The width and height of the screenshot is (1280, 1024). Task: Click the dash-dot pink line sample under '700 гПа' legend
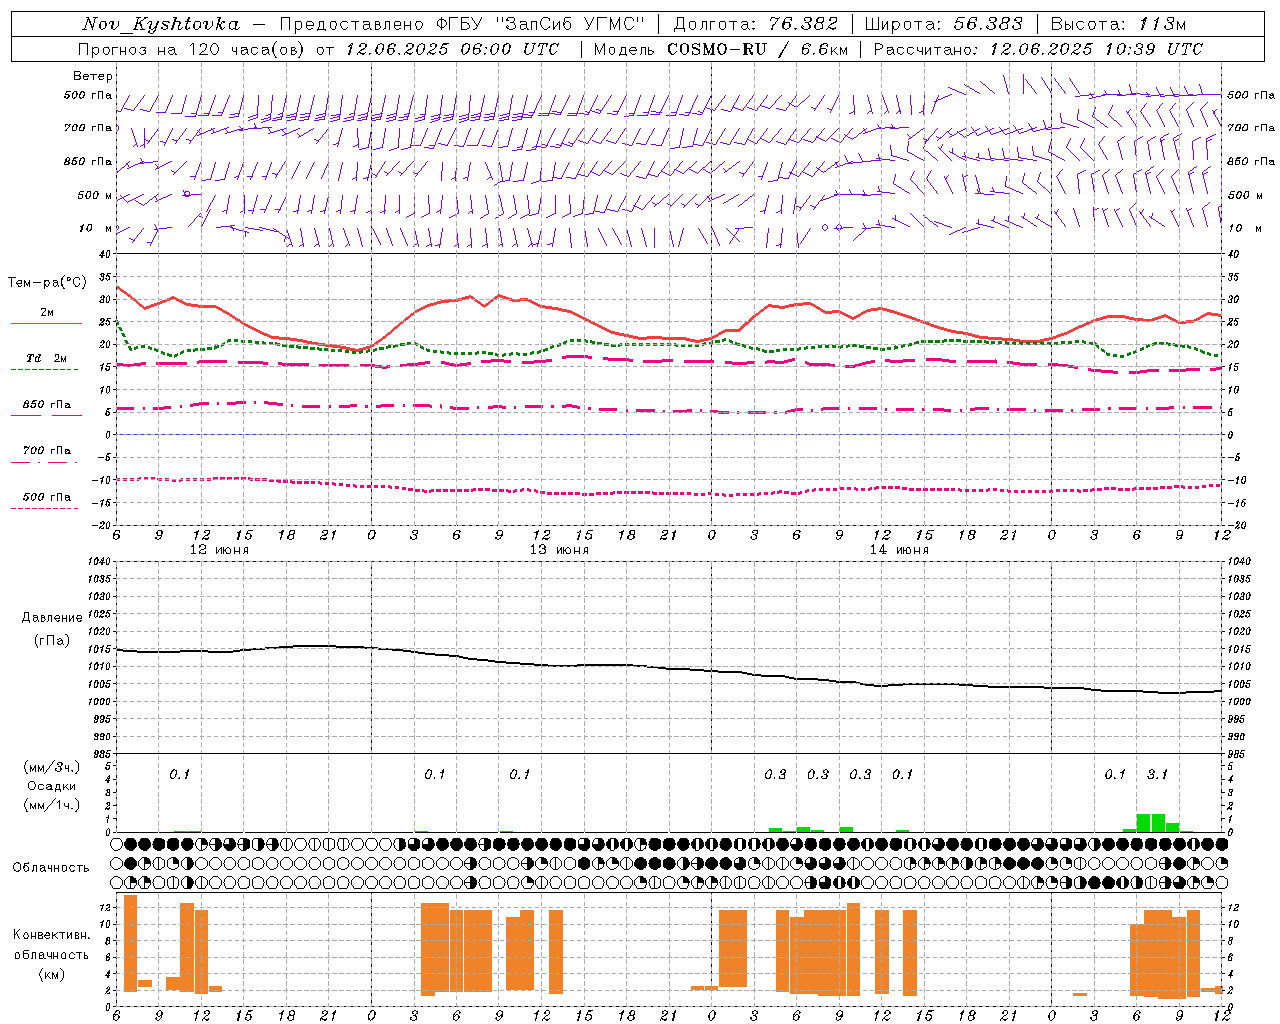[x=45, y=462]
